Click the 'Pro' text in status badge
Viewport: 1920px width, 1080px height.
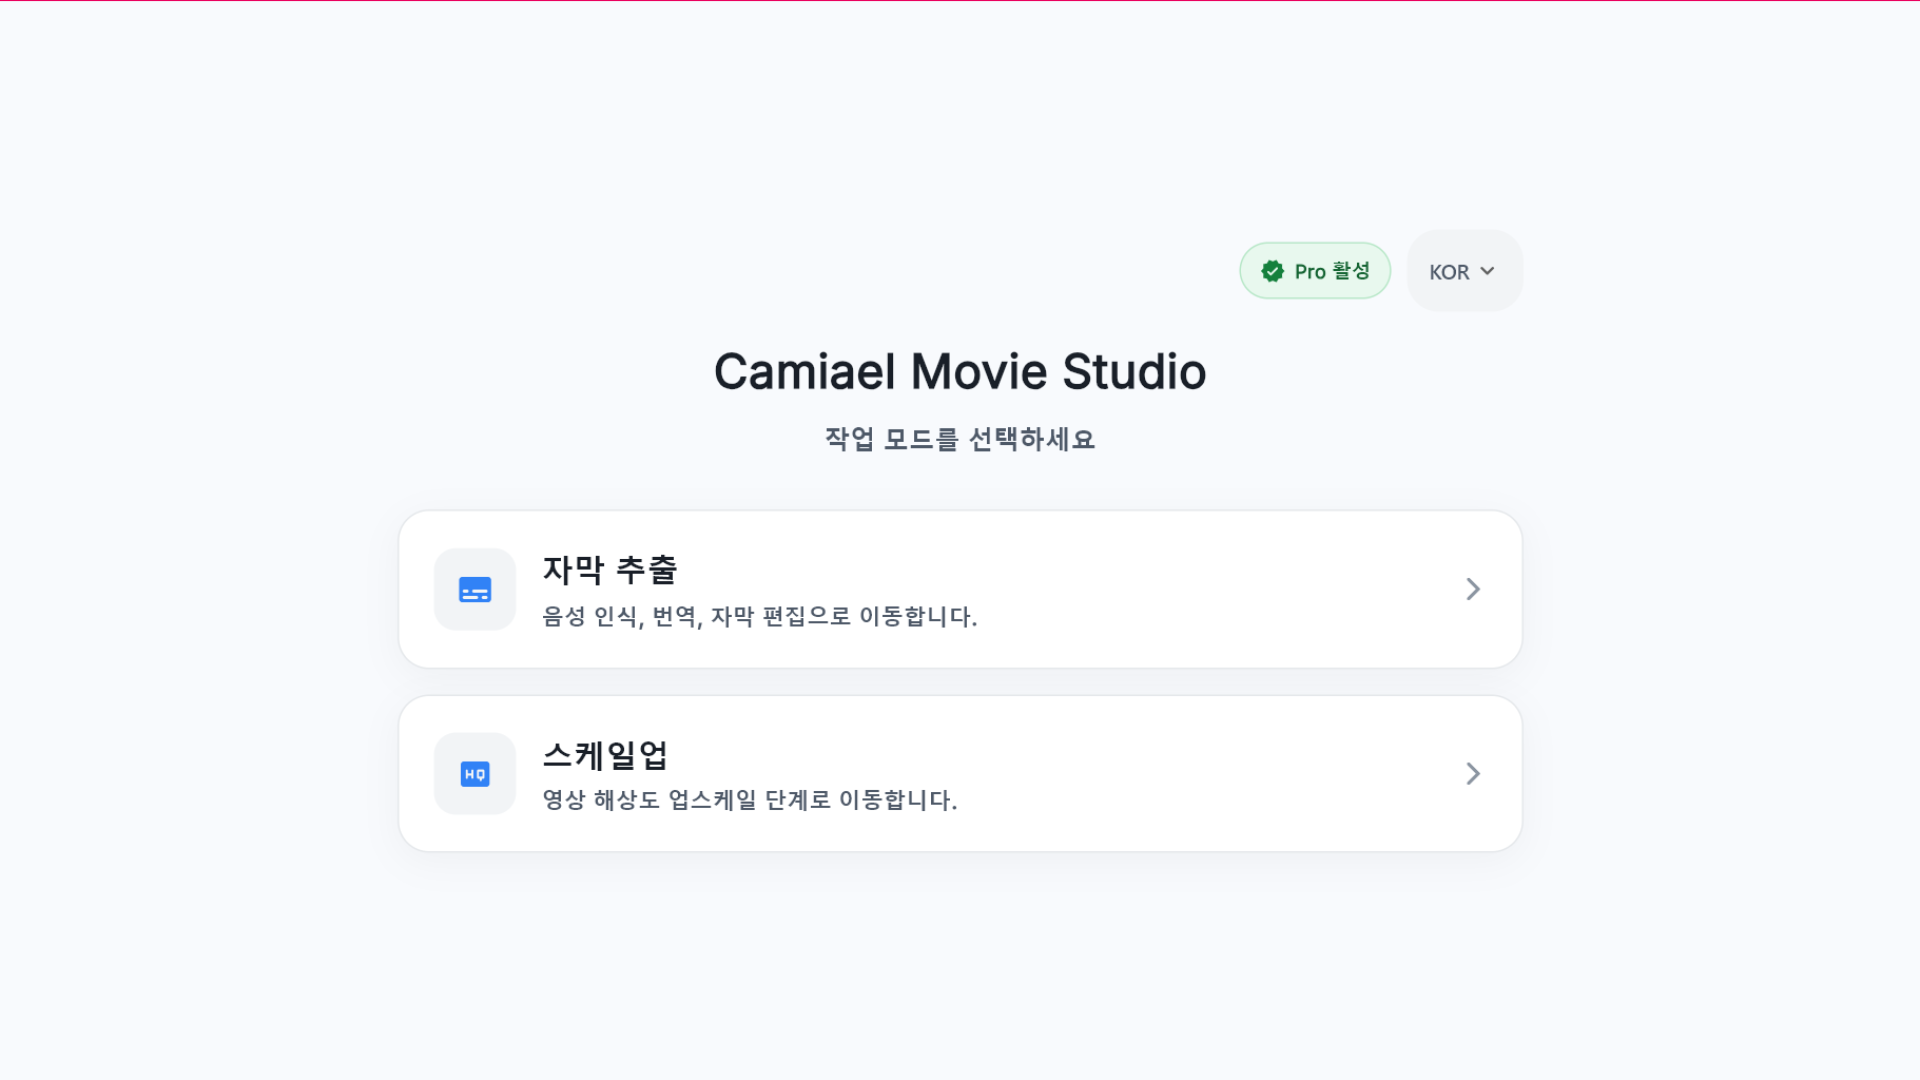click(x=1309, y=272)
